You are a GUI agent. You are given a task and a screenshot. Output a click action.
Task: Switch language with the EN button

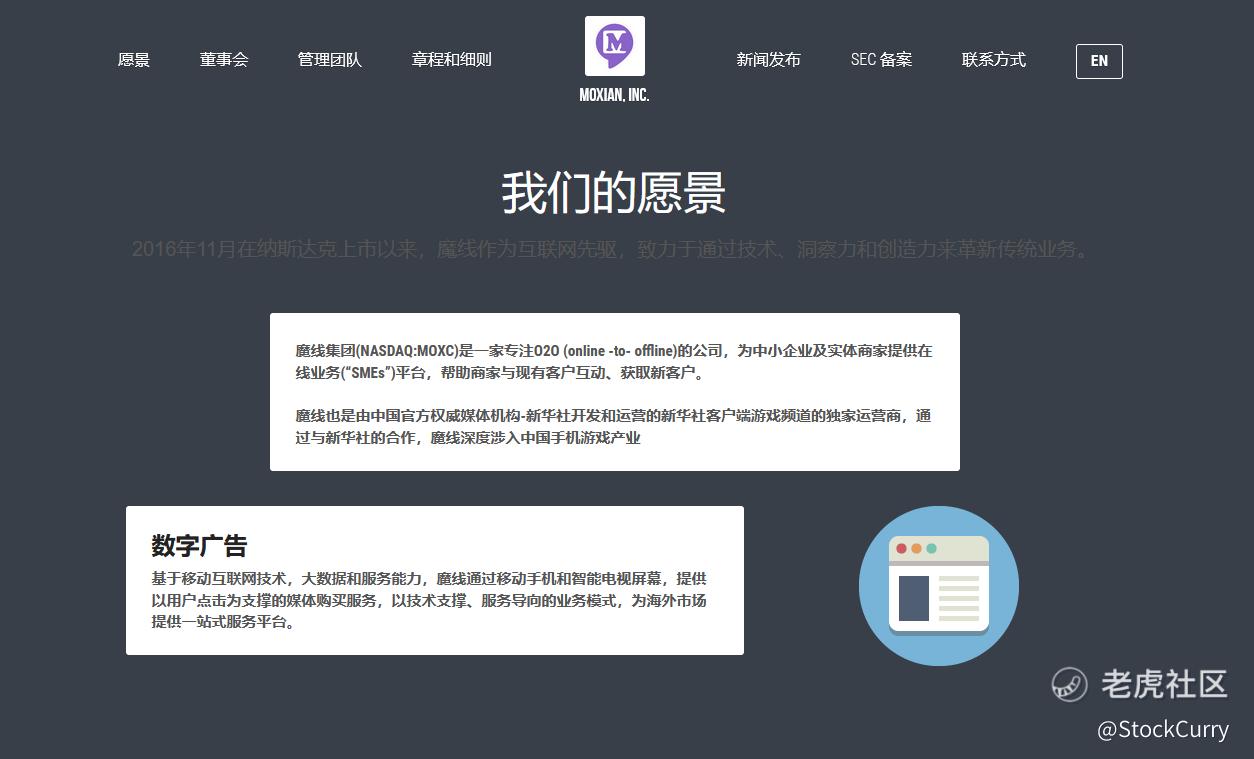(x=1099, y=61)
